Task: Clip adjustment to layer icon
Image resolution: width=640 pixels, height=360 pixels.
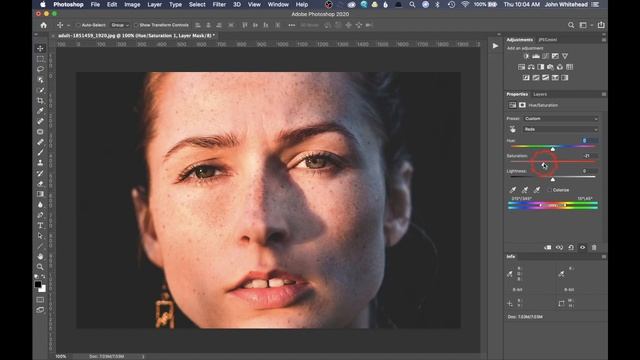Action: 548,247
